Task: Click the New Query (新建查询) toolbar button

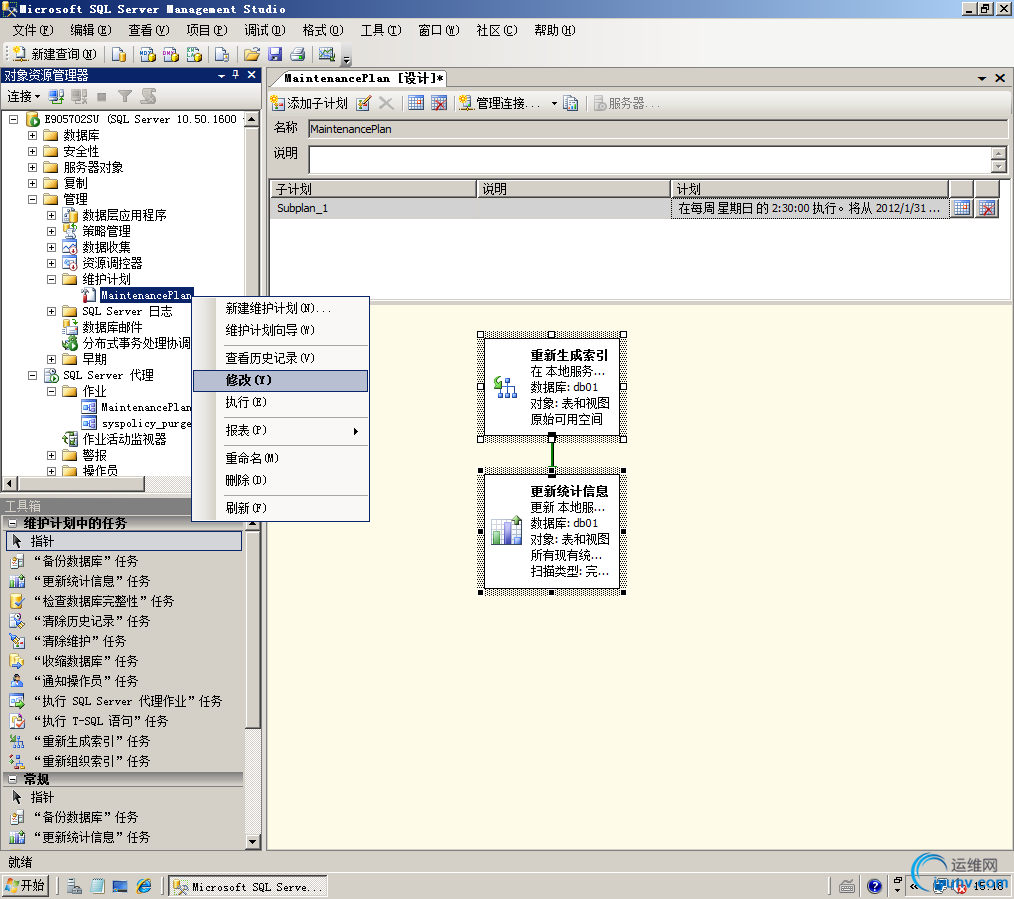Action: tap(54, 54)
